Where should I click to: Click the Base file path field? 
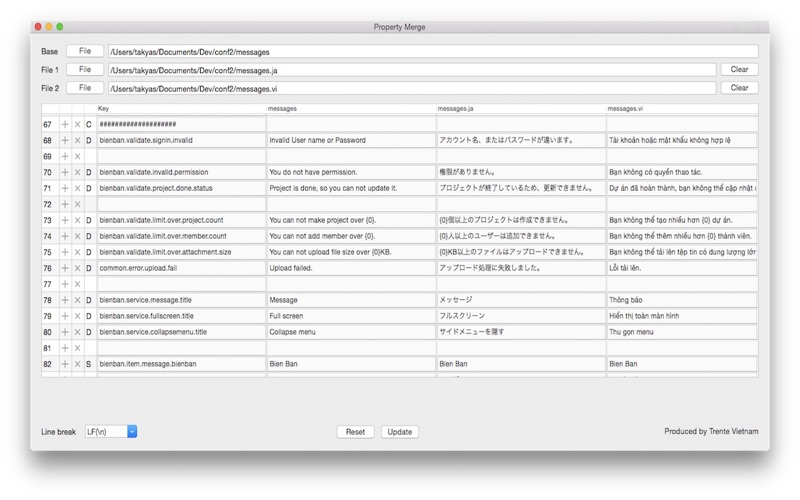[x=433, y=52]
